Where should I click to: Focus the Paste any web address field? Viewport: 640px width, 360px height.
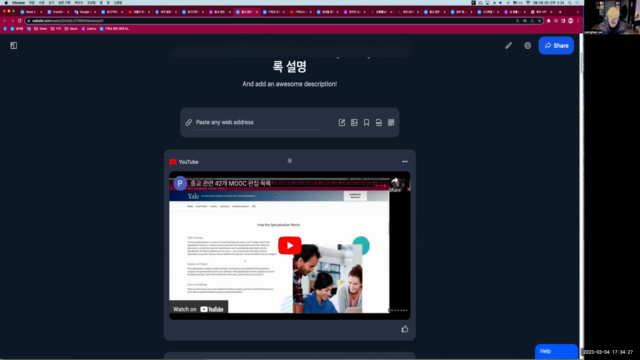(257, 122)
